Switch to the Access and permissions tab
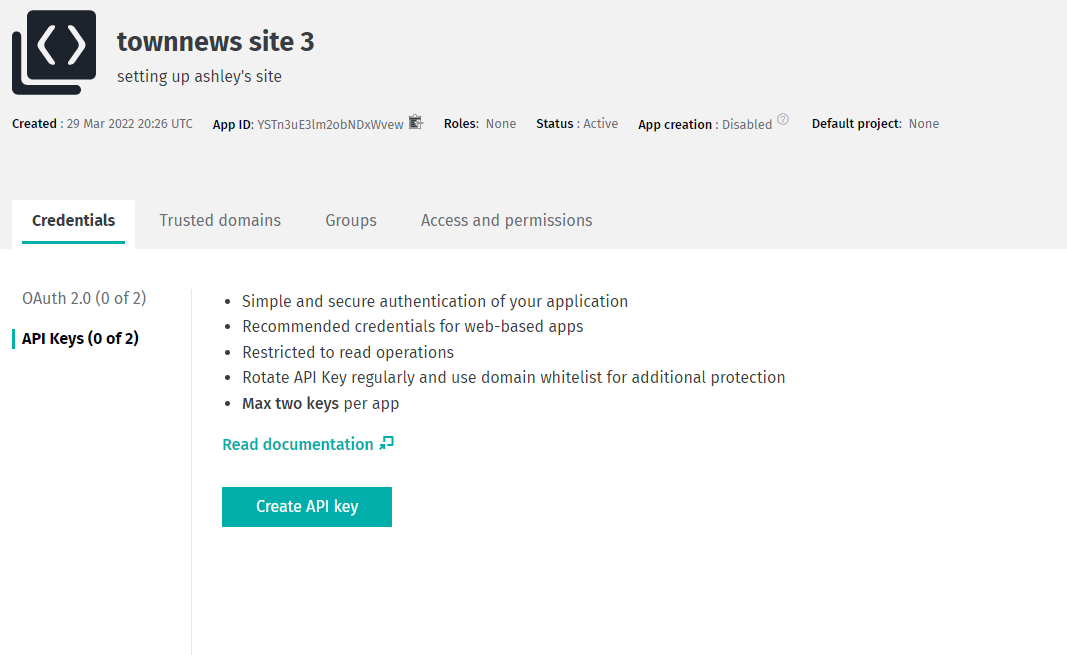 coord(506,220)
